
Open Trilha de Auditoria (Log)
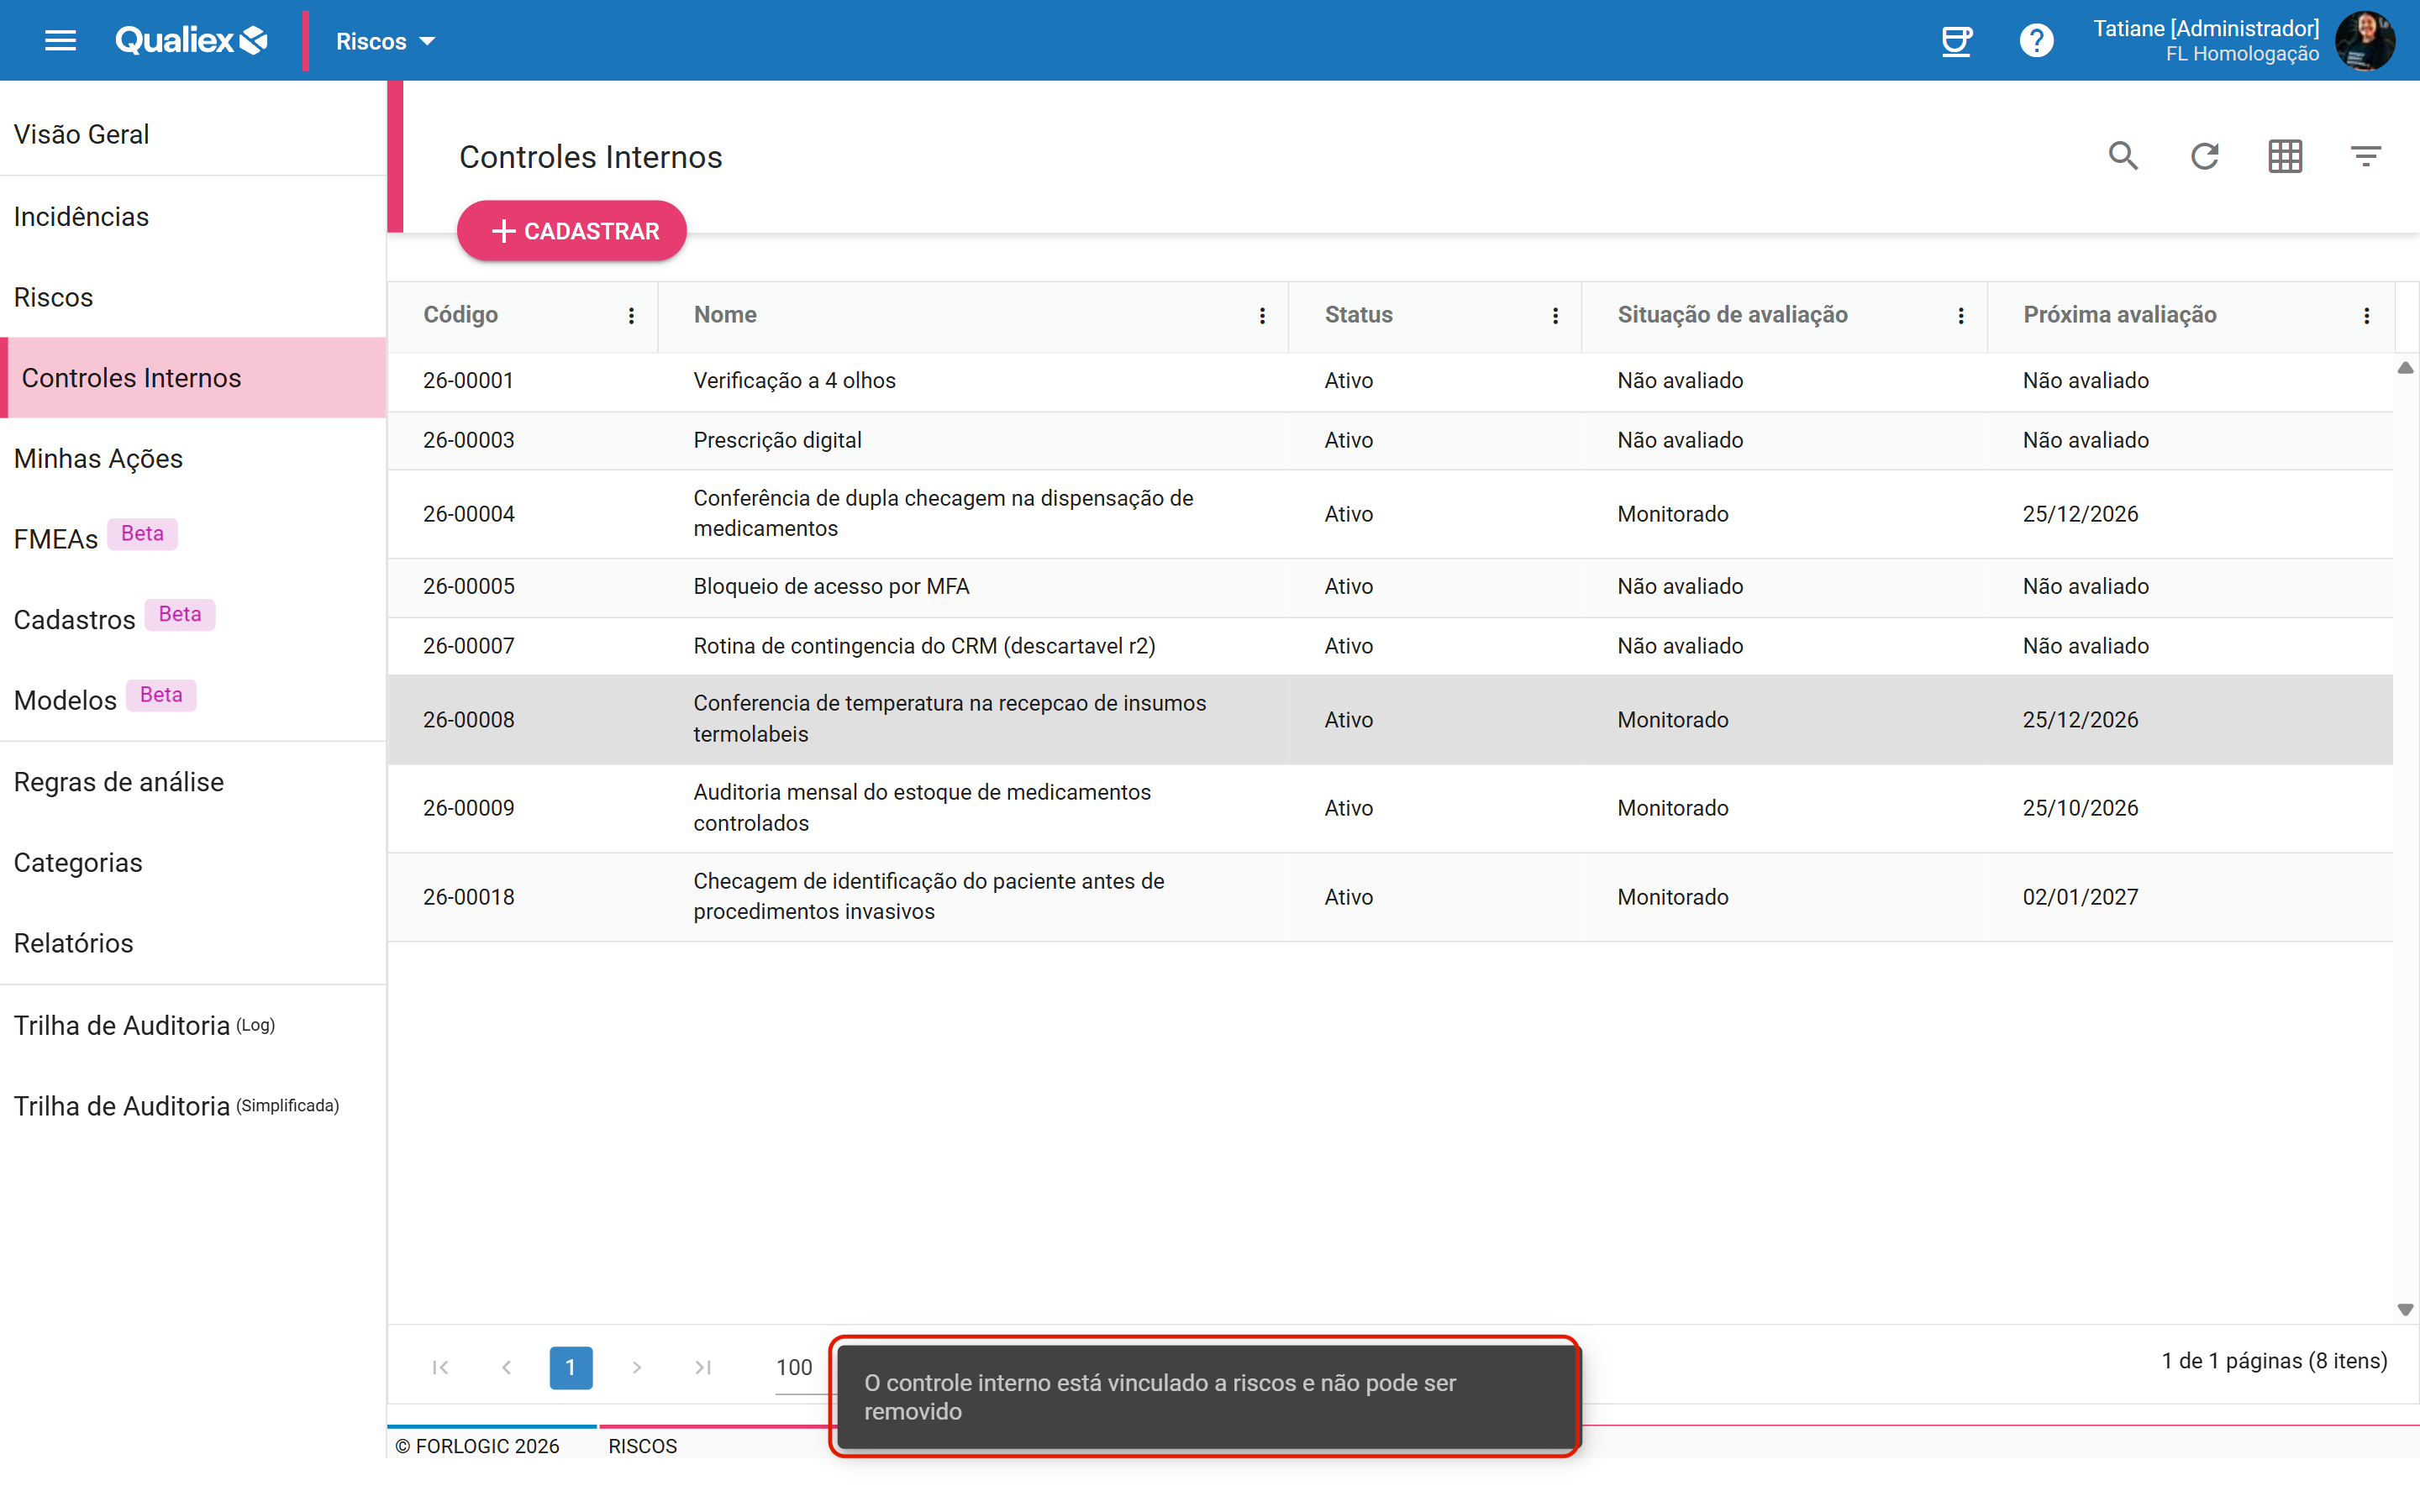(x=193, y=1025)
